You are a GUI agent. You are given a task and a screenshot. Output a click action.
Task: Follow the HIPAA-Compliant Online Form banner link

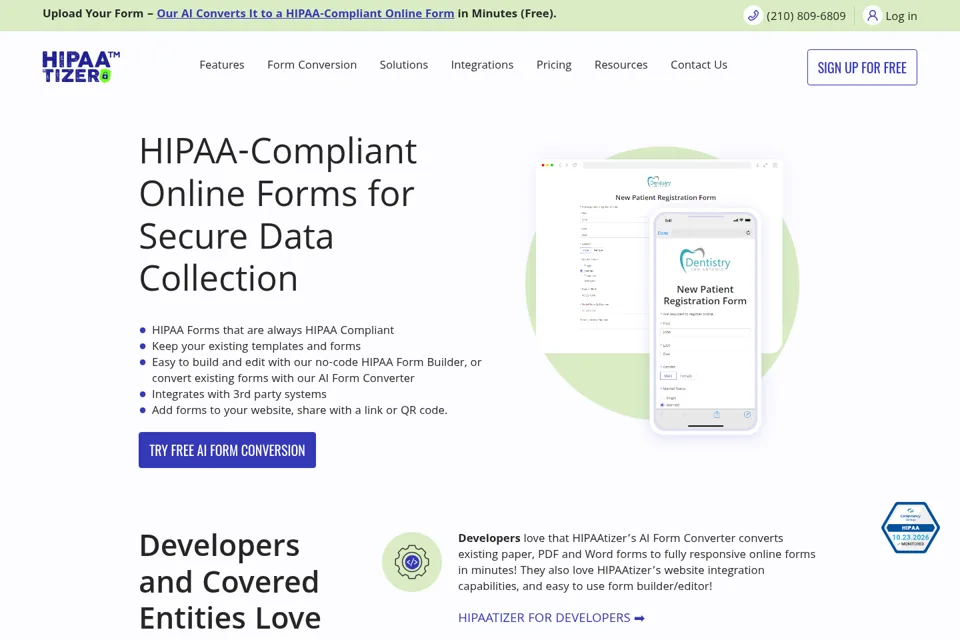306,13
